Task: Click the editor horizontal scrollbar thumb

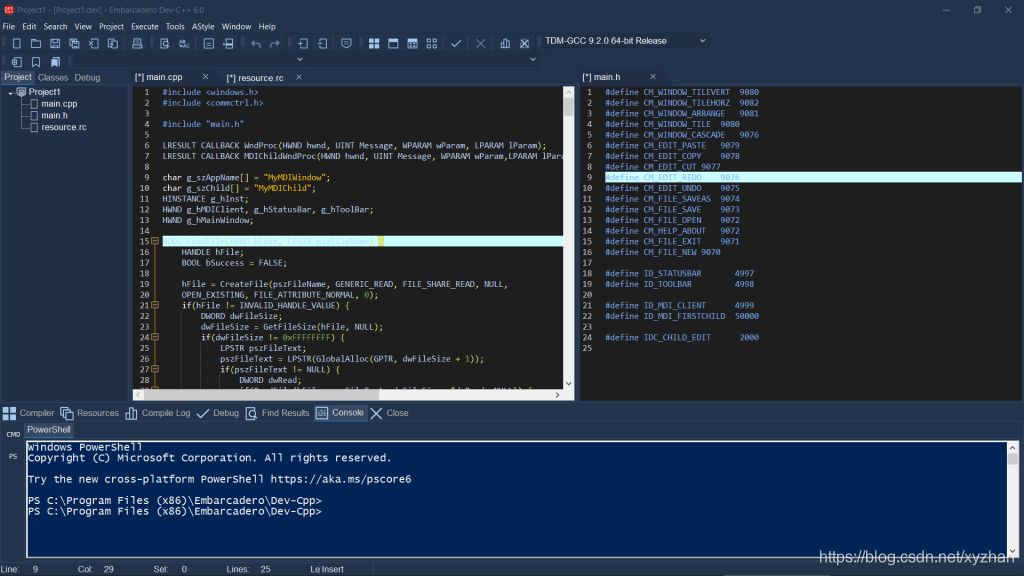Action: coord(261,394)
